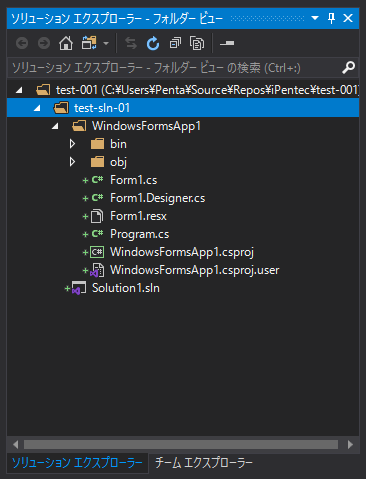Image resolution: width=366 pixels, height=479 pixels.
Task: Collapse the WindowsFormsApp1 folder
Action: point(55,126)
